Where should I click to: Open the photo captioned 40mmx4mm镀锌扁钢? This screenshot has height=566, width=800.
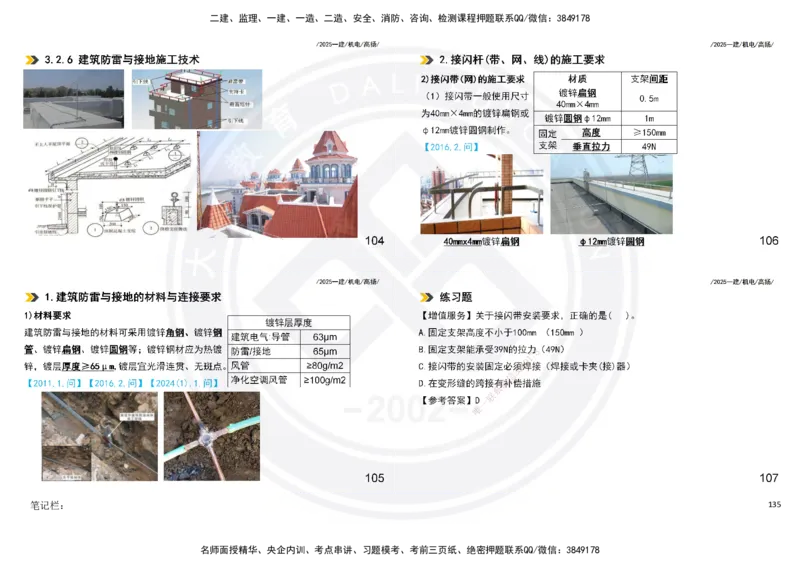[482, 194]
